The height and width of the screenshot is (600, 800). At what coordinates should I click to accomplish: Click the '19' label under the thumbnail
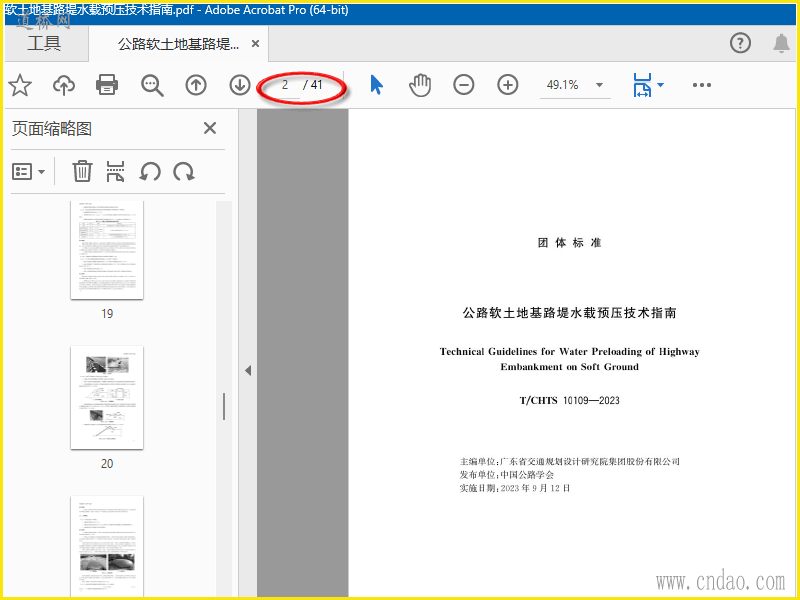coord(107,314)
